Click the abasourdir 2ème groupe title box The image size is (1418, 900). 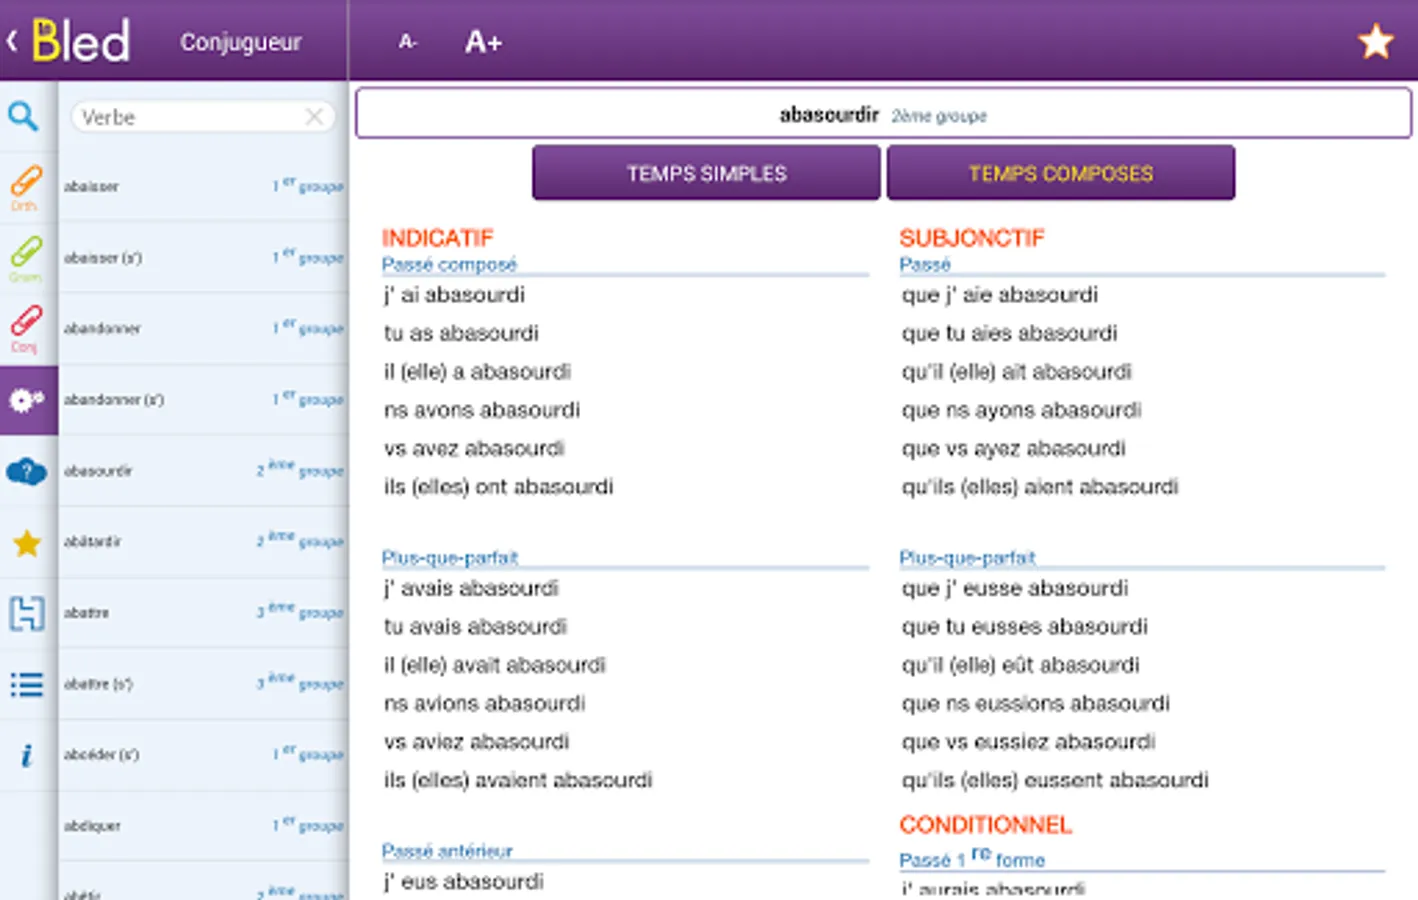pyautogui.click(x=883, y=114)
